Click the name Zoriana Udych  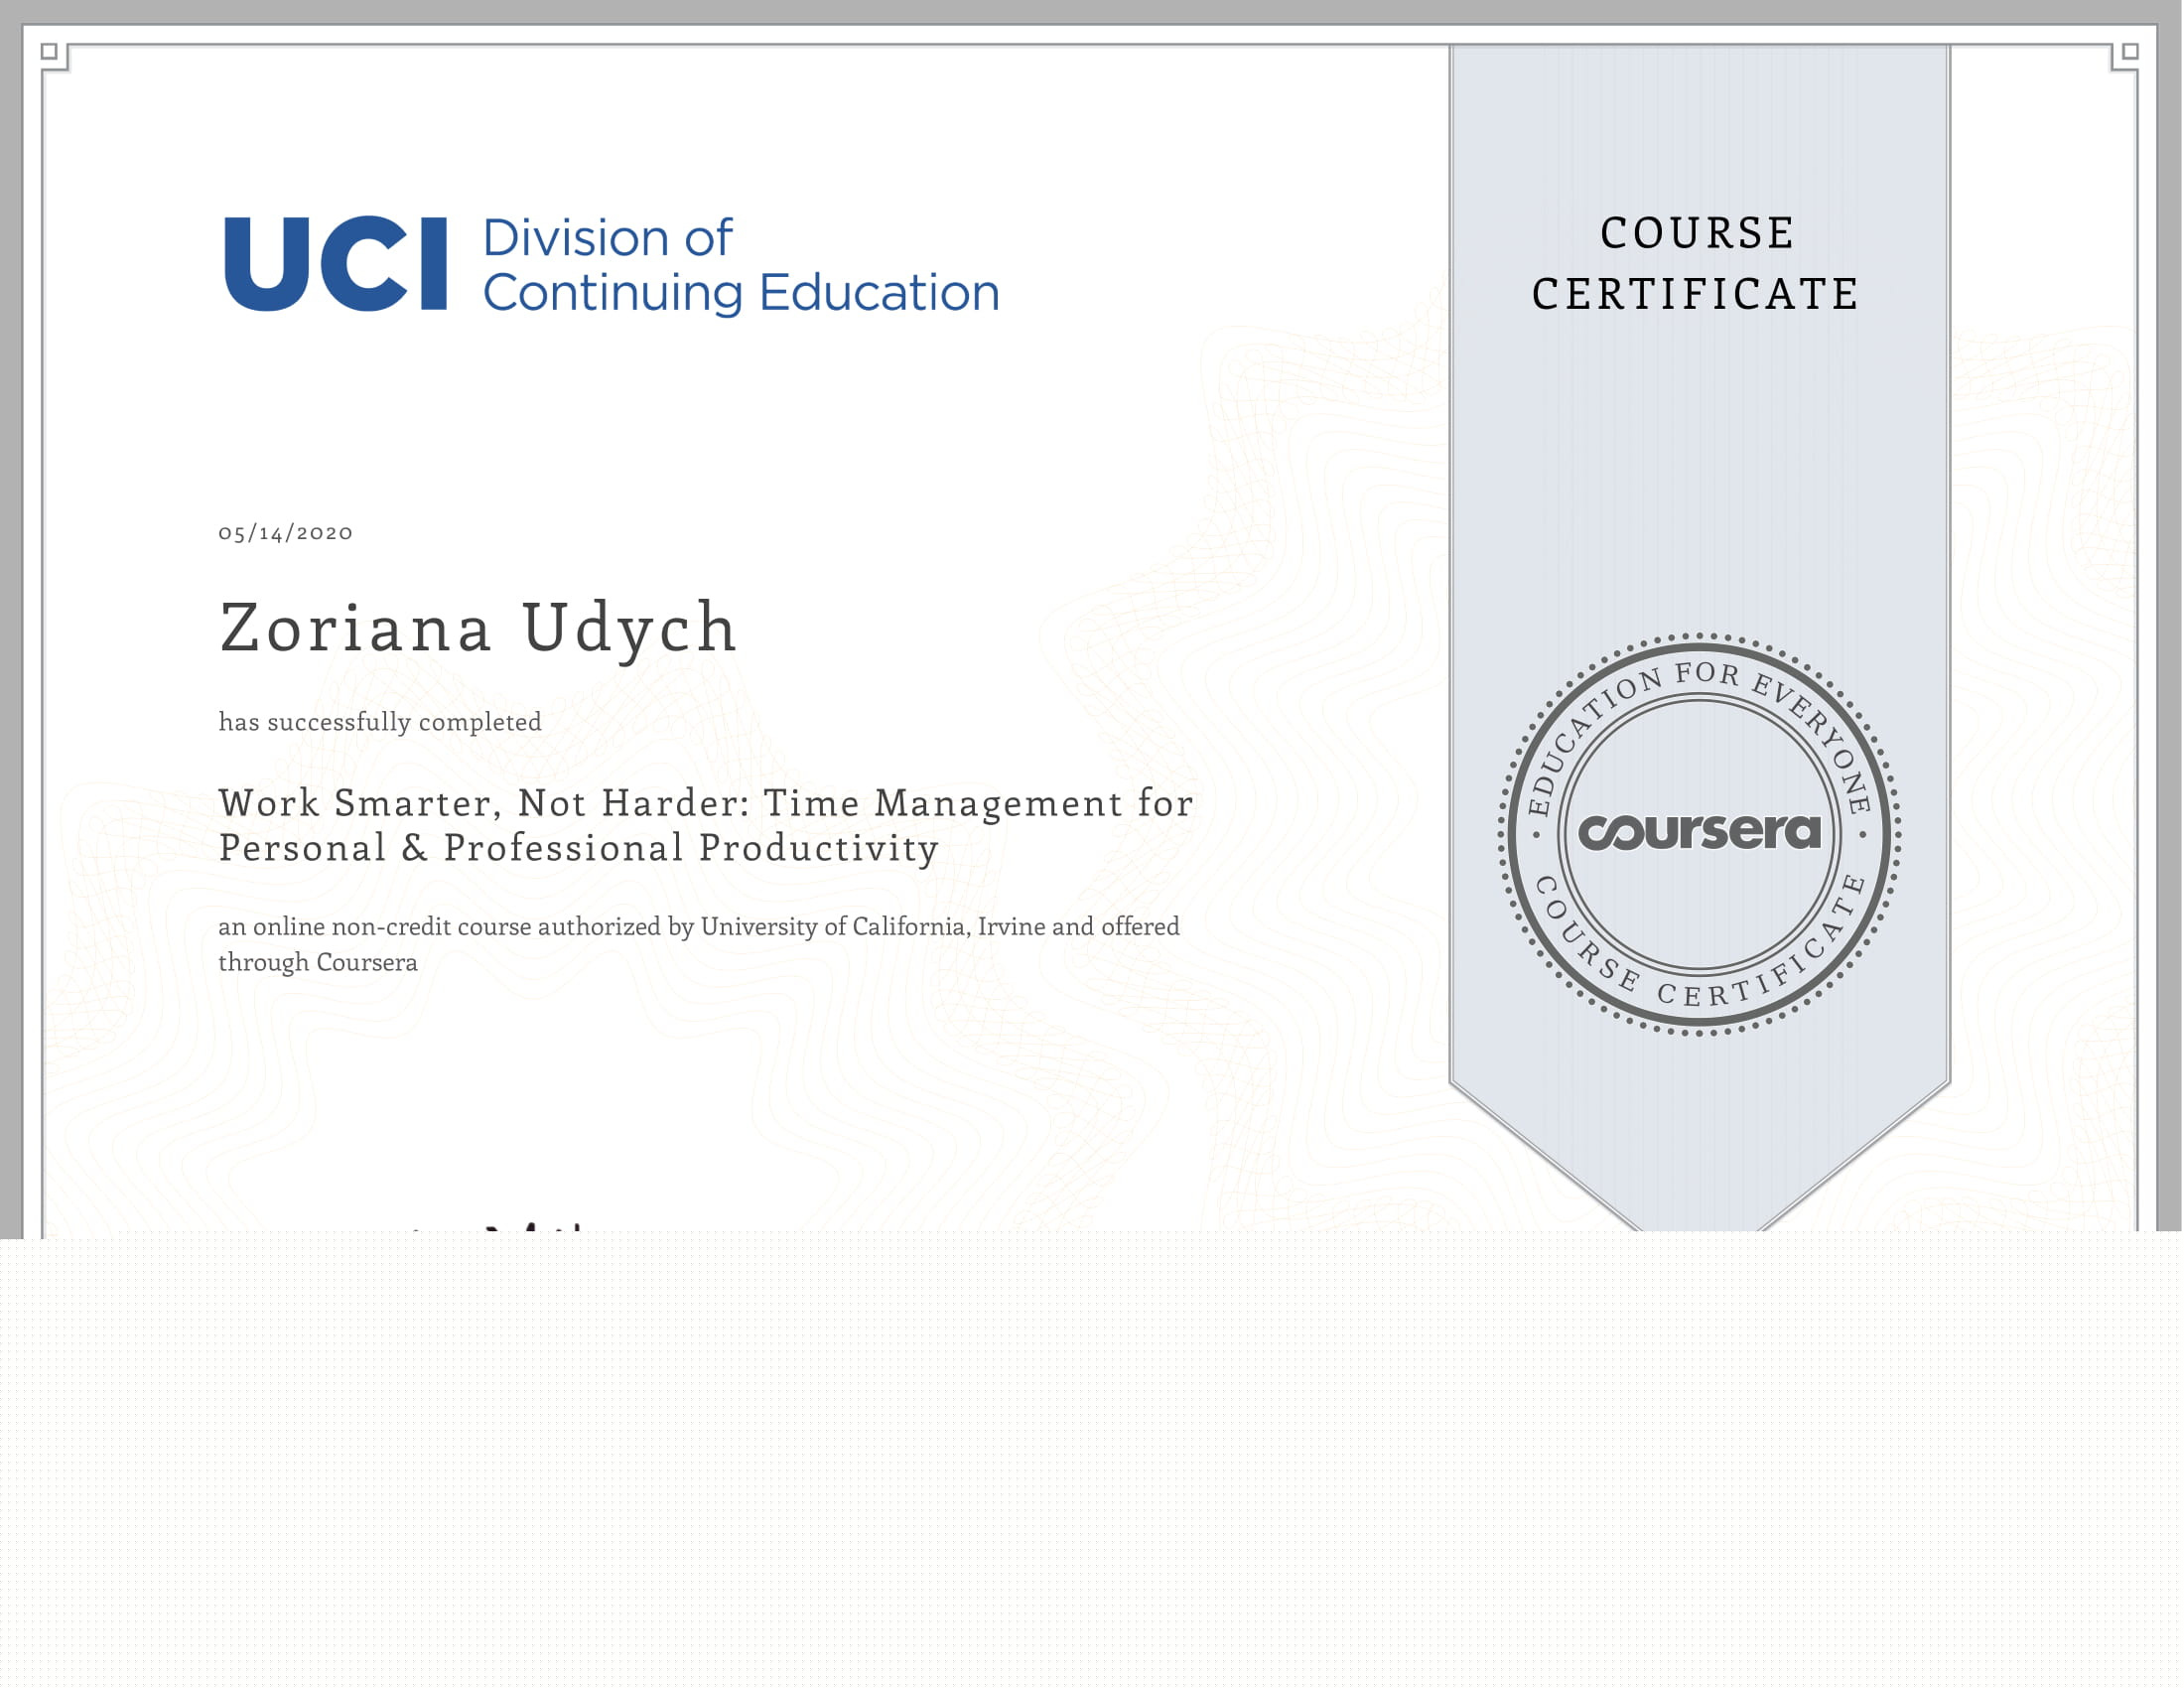[478, 629]
